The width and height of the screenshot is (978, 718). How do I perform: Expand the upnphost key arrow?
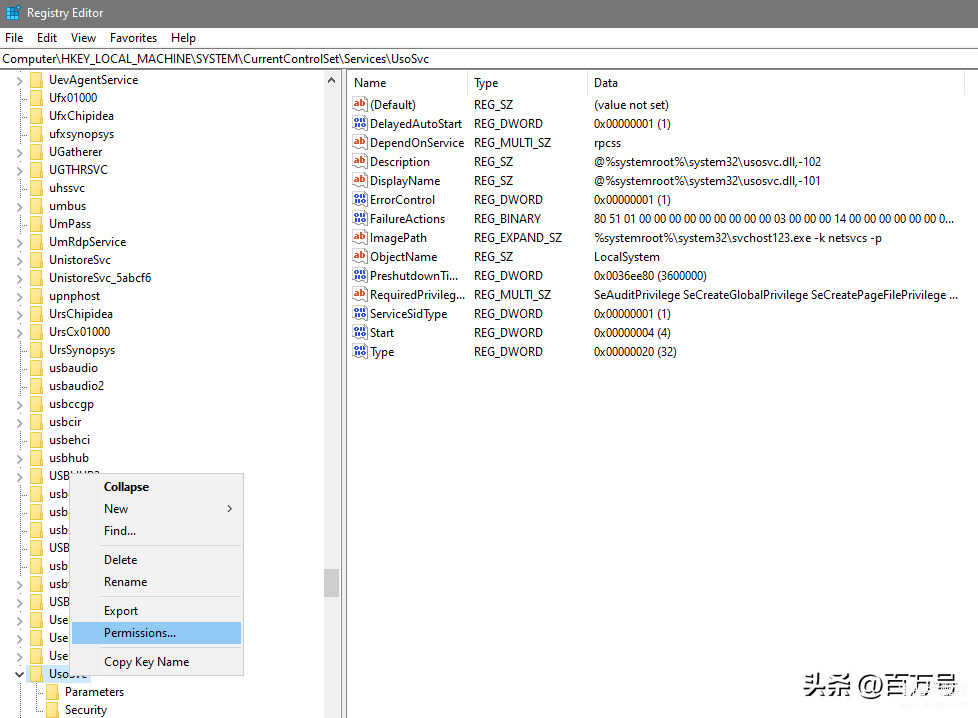click(19, 296)
